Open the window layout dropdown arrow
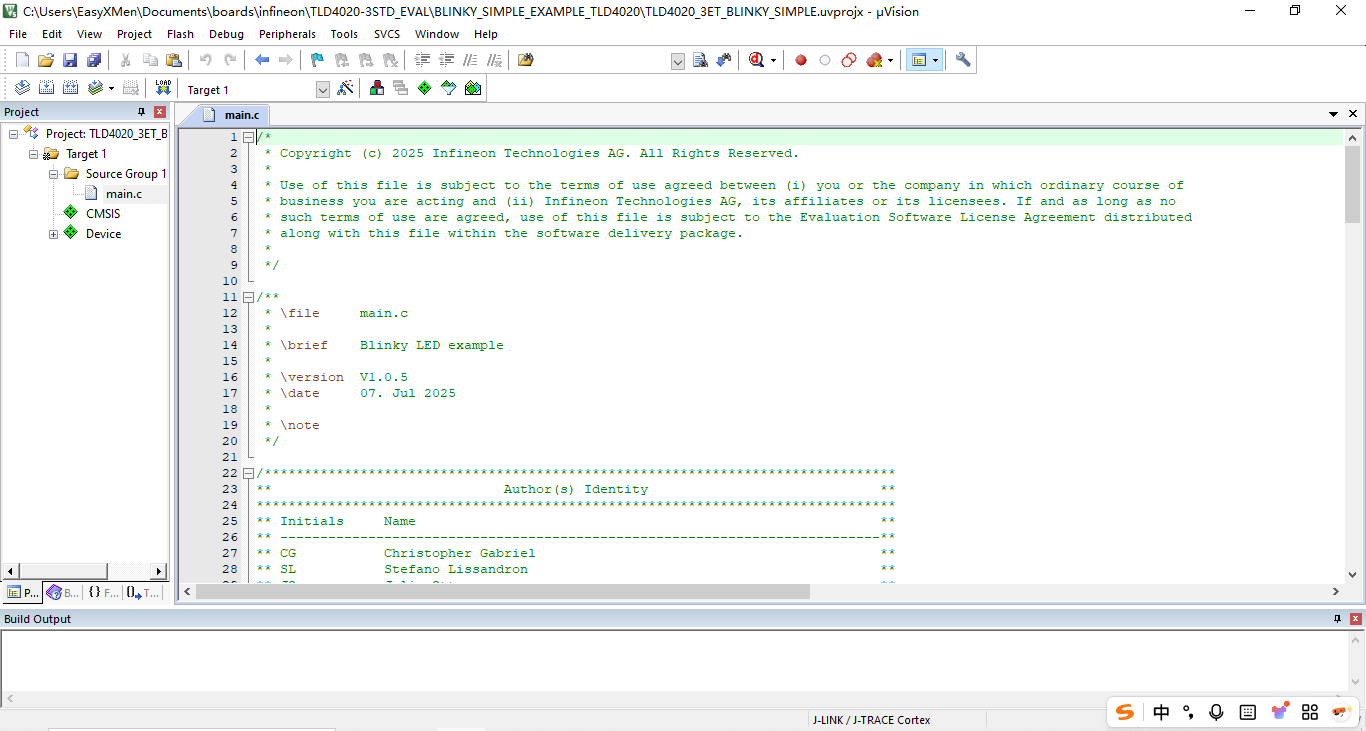1366x731 pixels. 935,61
